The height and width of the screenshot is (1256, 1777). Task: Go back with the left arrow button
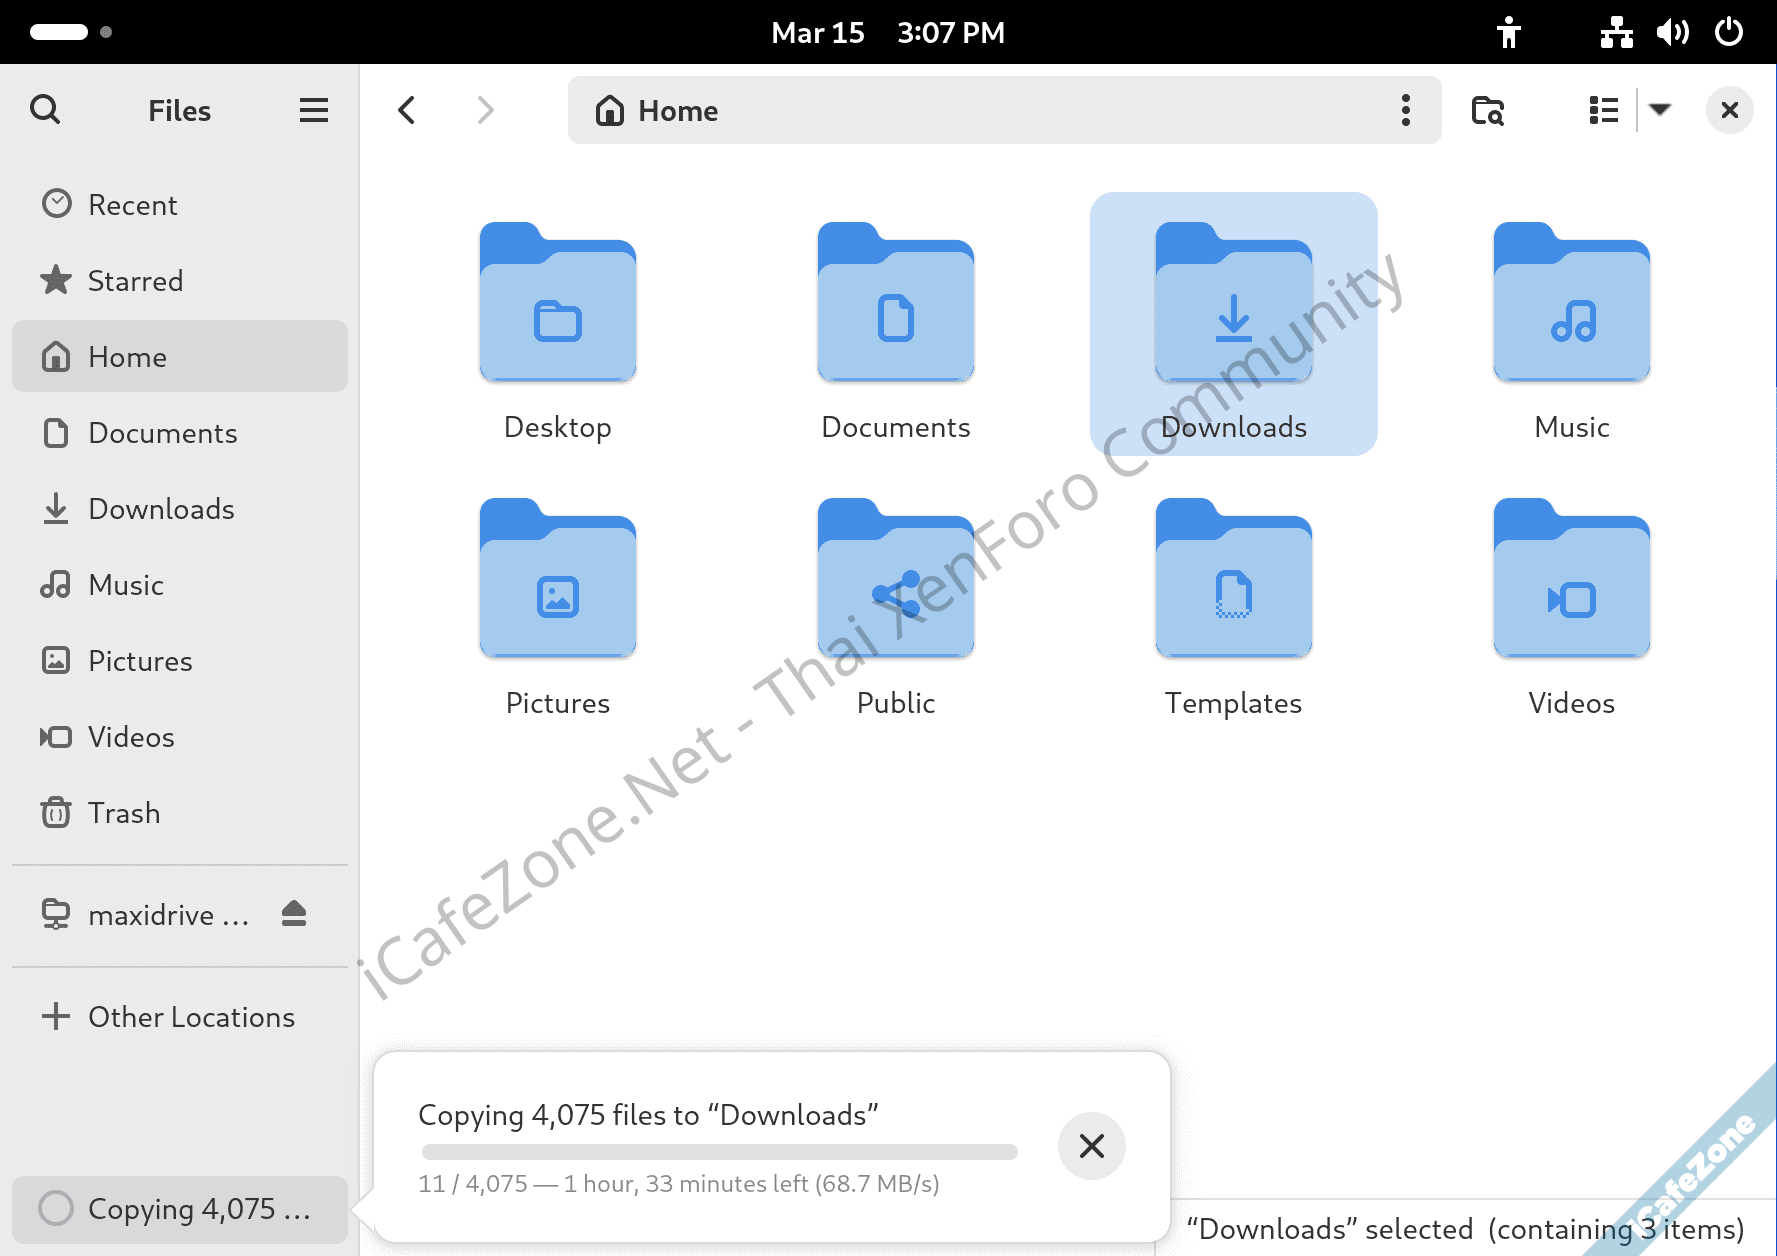(x=407, y=110)
